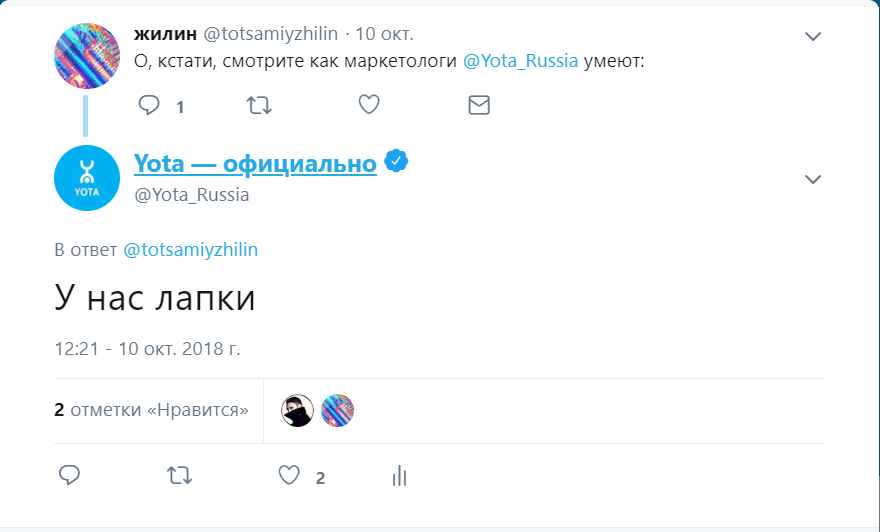Viewport: 880px width, 532px height.
Task: Open the colorful liker avatar in the likes row
Action: tap(337, 410)
